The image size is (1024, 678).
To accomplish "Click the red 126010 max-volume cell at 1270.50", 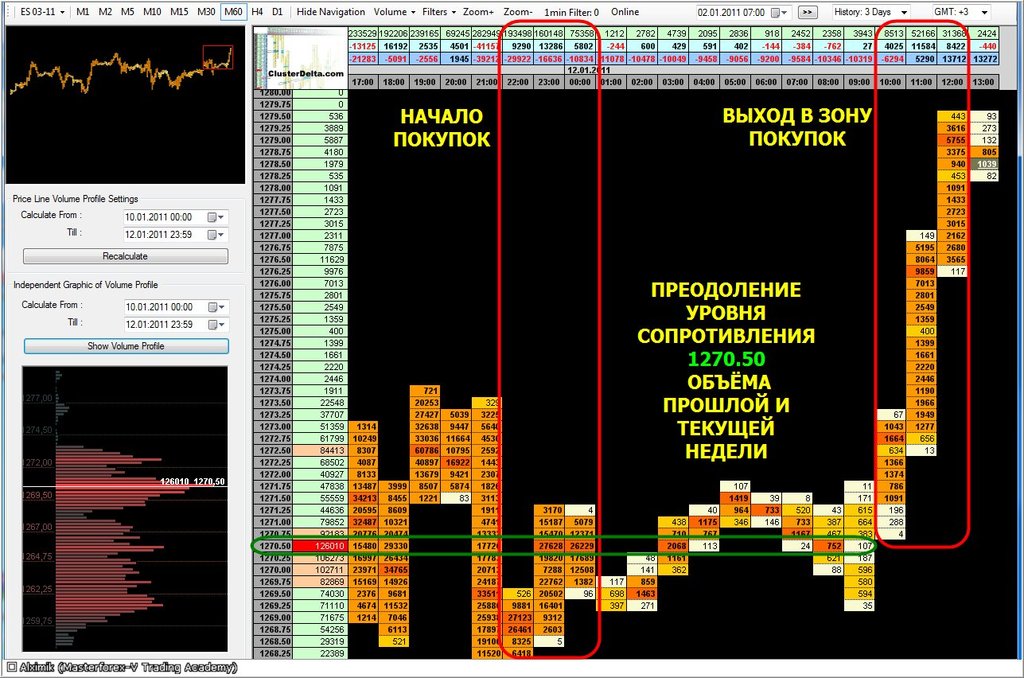I will click(320, 546).
